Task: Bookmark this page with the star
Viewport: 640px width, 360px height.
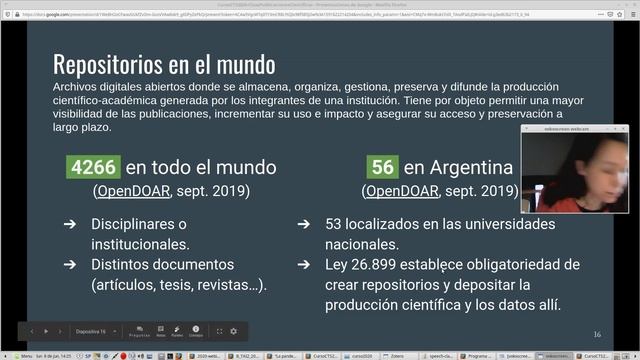Action: (x=620, y=14)
